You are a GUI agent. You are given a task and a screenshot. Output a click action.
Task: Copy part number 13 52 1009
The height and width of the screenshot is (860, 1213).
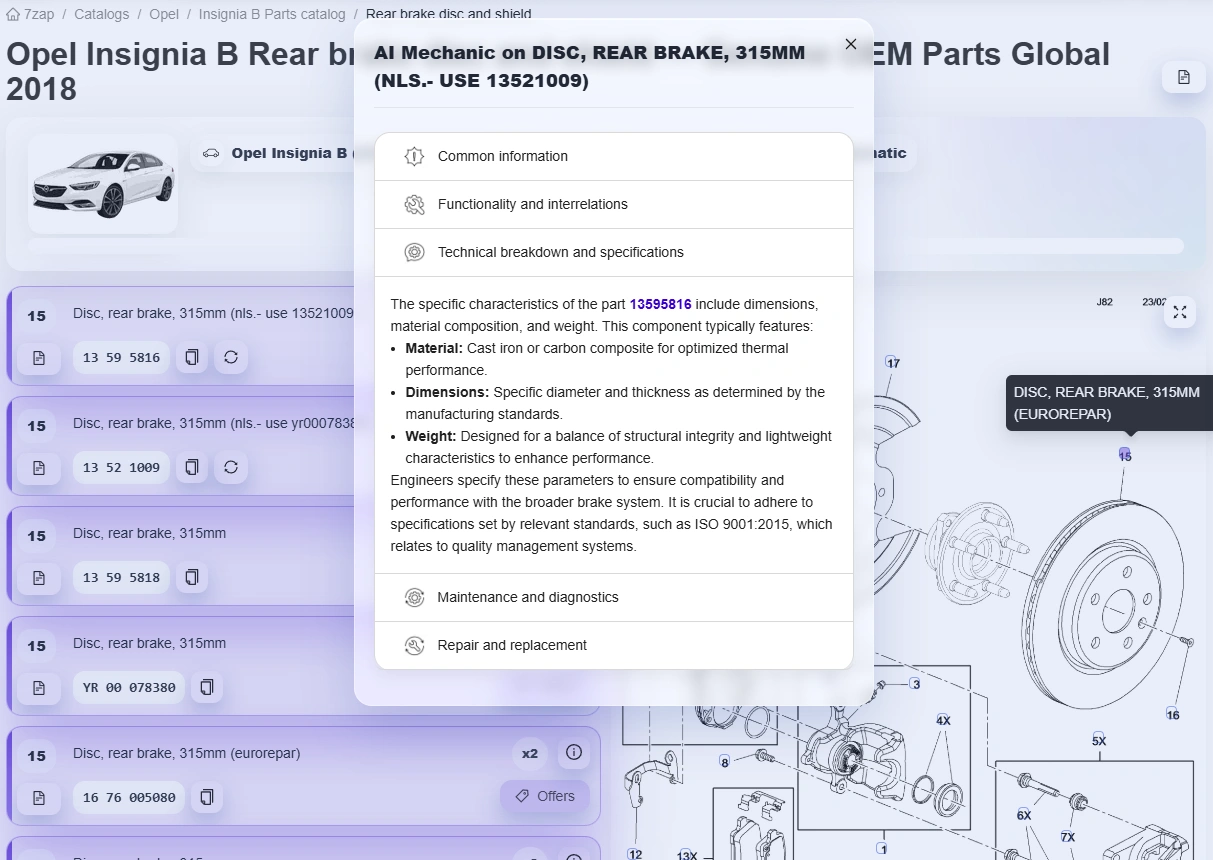pyautogui.click(x=192, y=467)
